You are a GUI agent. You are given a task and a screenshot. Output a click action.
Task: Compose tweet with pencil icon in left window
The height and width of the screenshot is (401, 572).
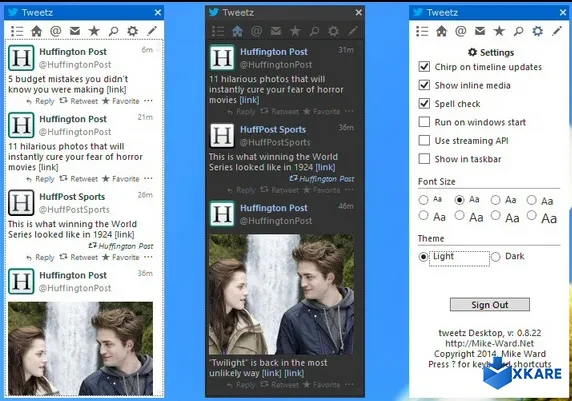[152, 31]
